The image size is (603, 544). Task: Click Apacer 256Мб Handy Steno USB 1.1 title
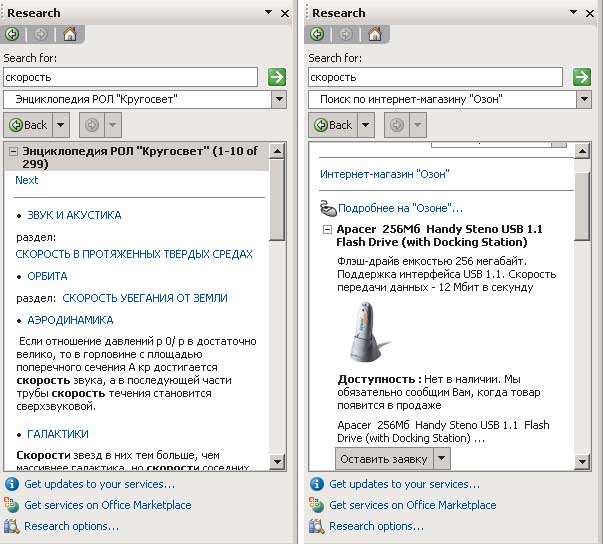point(439,236)
